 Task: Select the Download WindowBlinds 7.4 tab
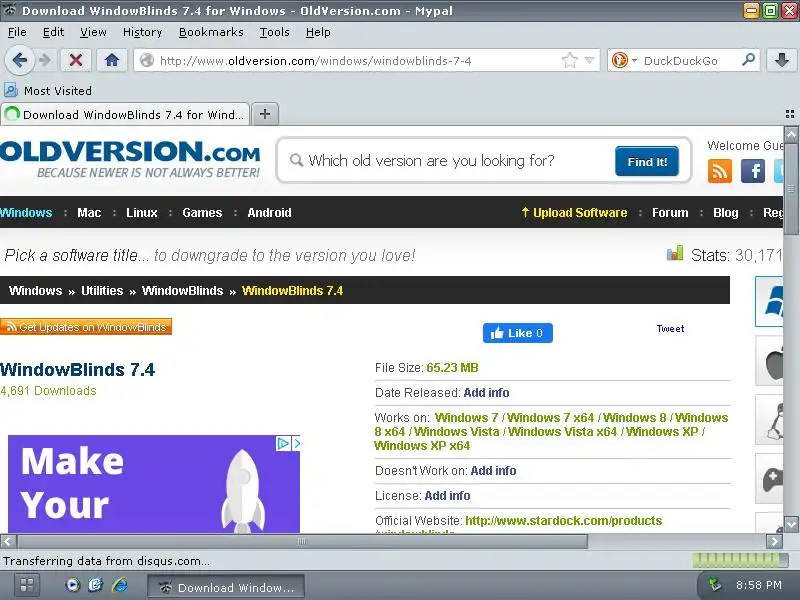tap(125, 114)
